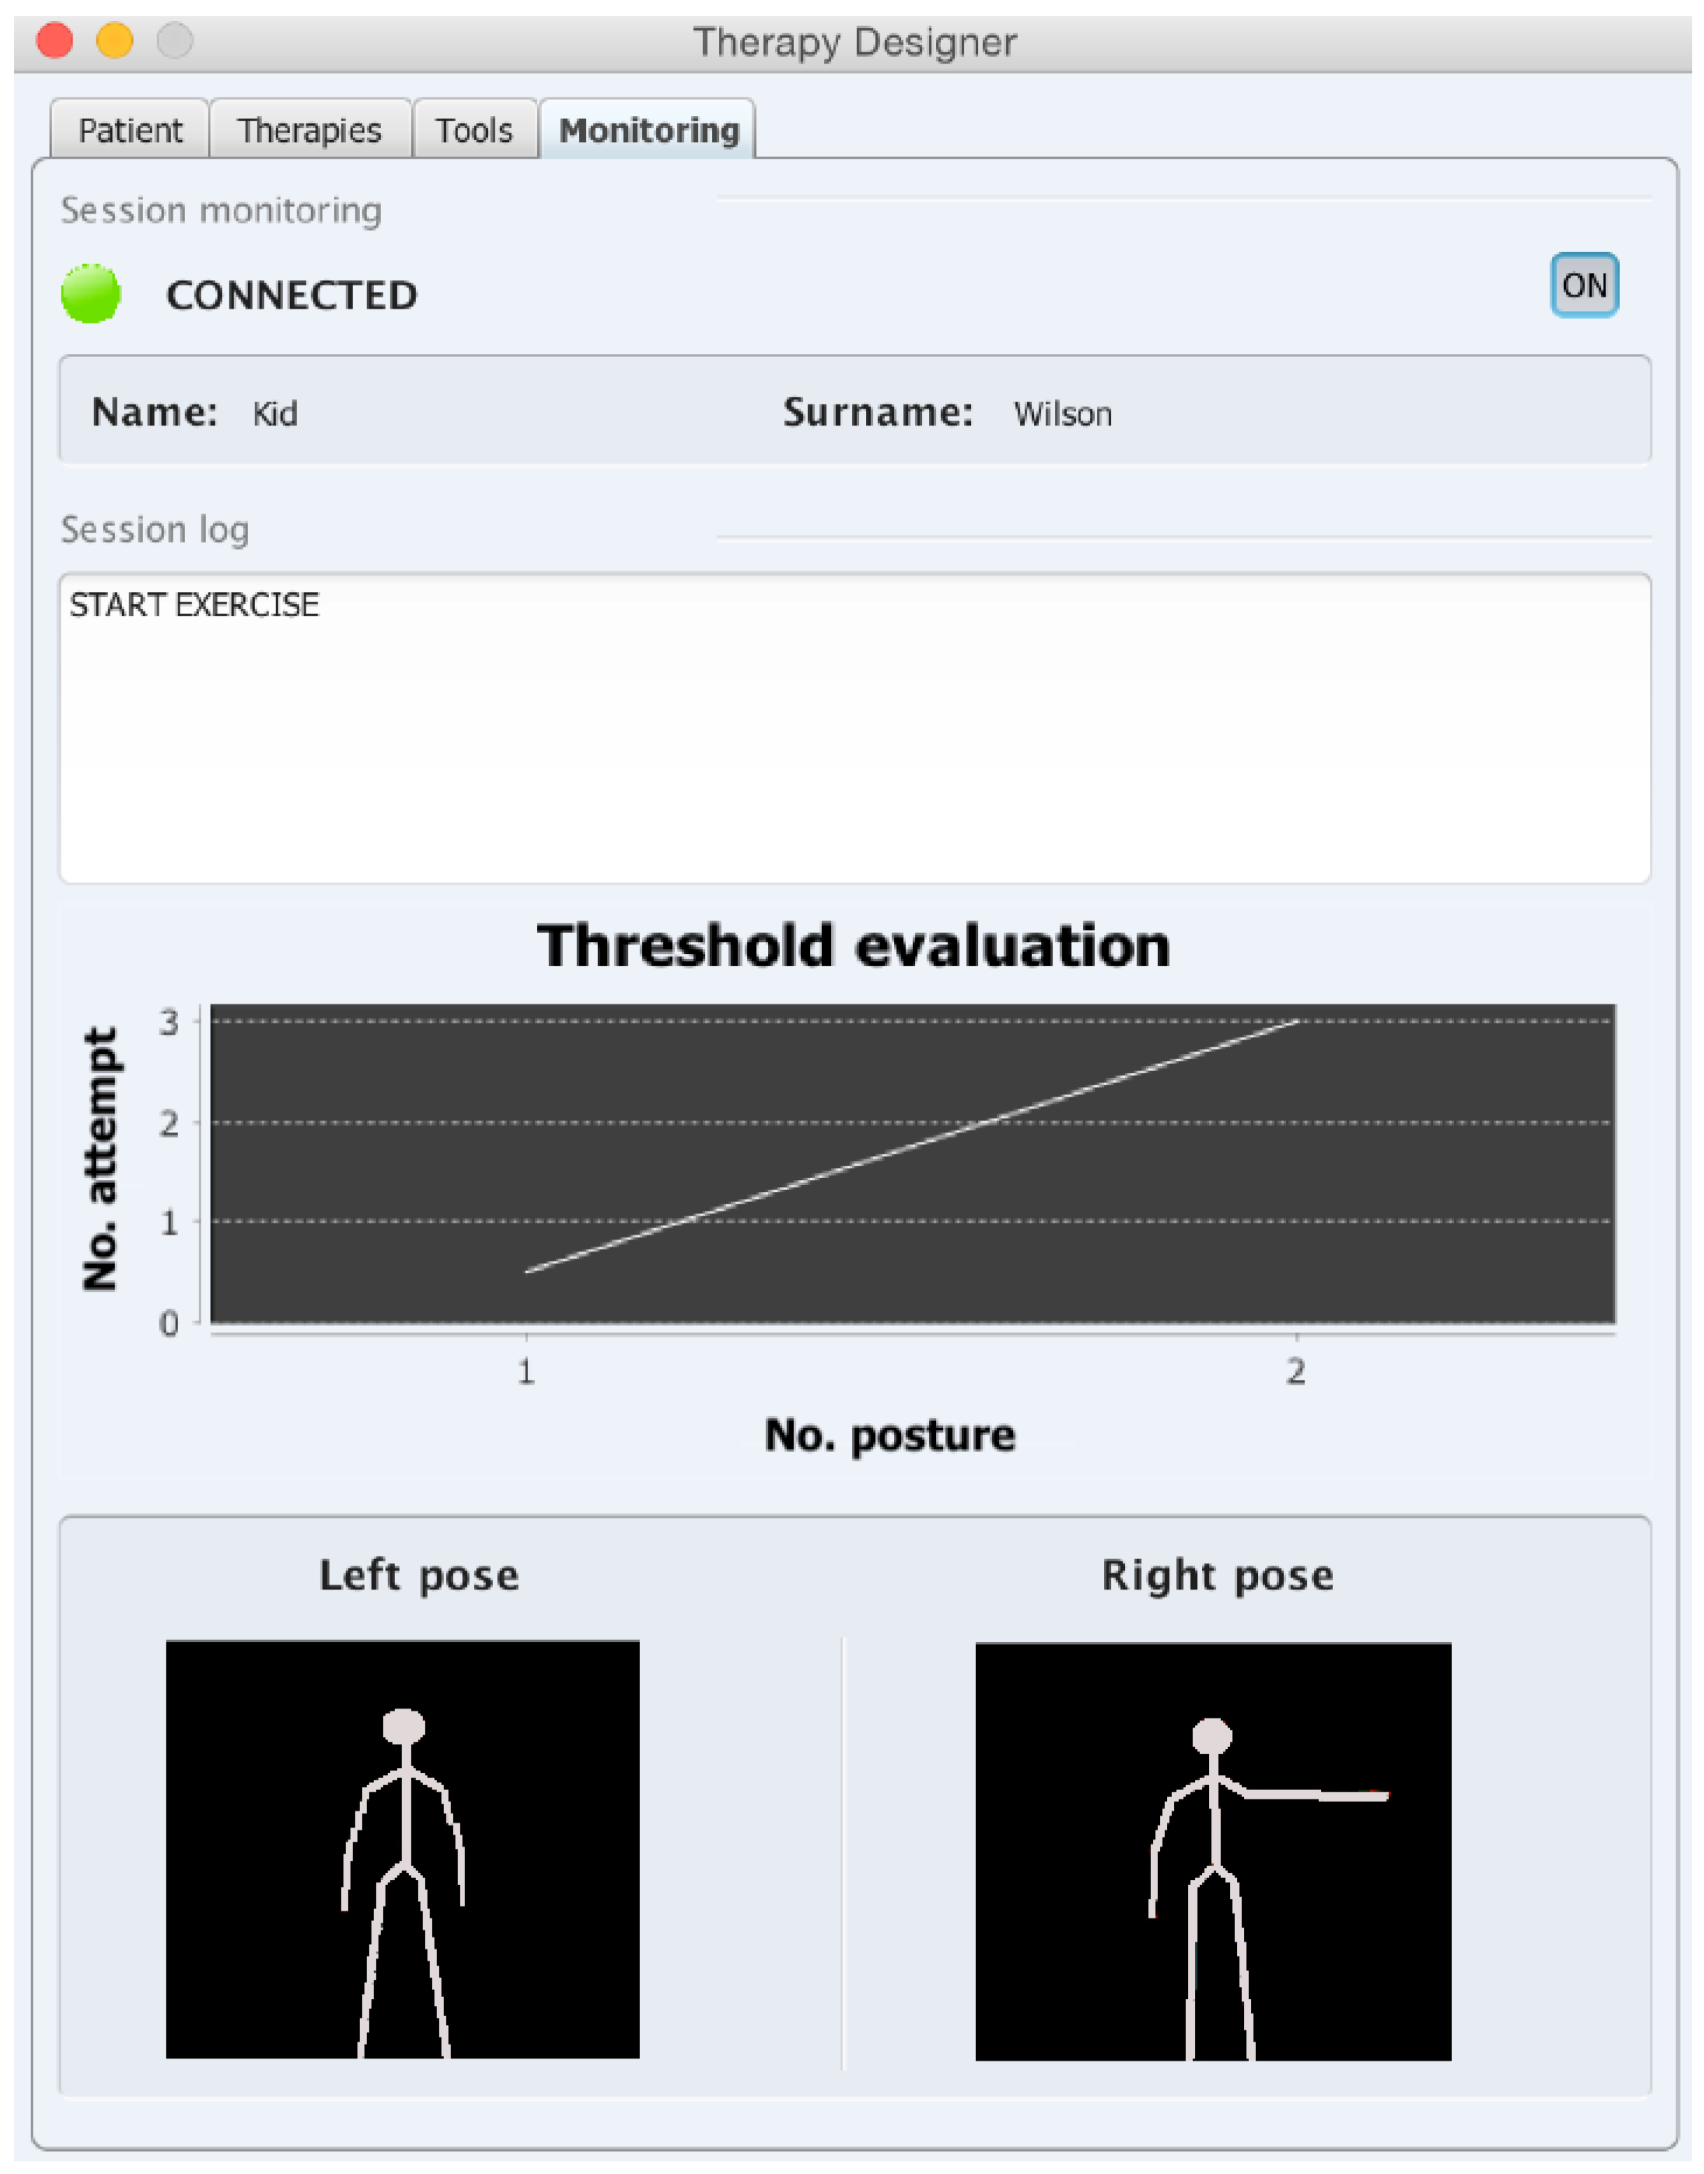Select the Monitoring tab
This screenshot has height=2174, width=1704.
648,129
